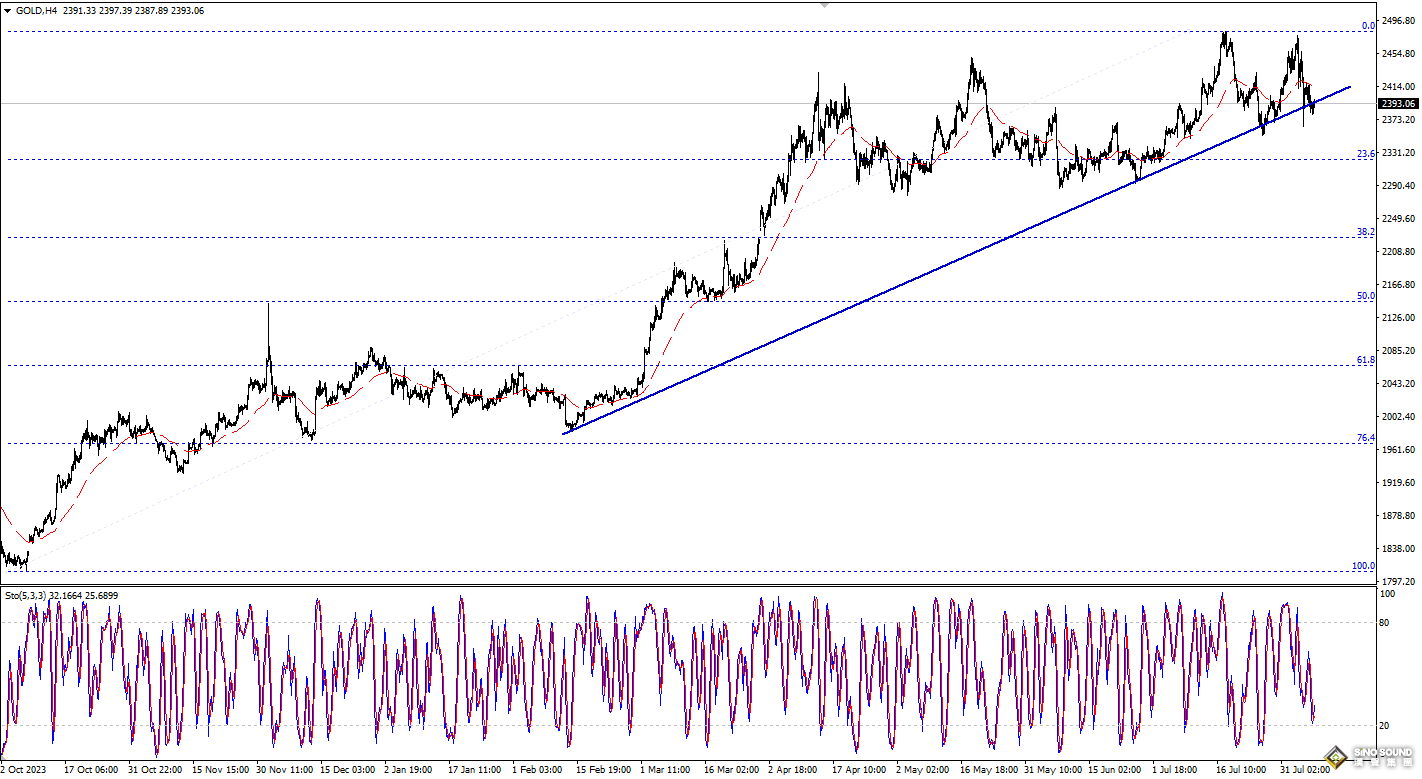Click the GOLD,H4 symbol title text
The height and width of the screenshot is (779, 1422).
point(36,10)
